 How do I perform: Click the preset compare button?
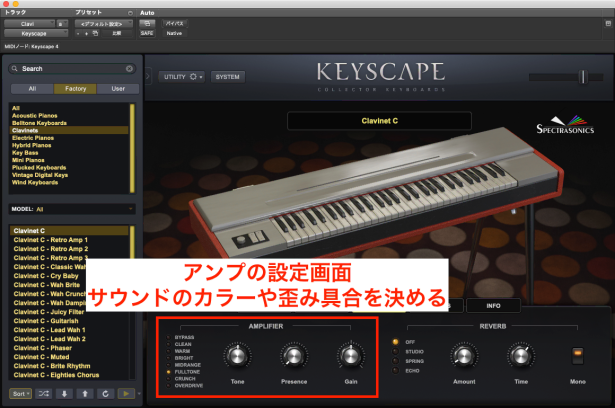[117, 33]
